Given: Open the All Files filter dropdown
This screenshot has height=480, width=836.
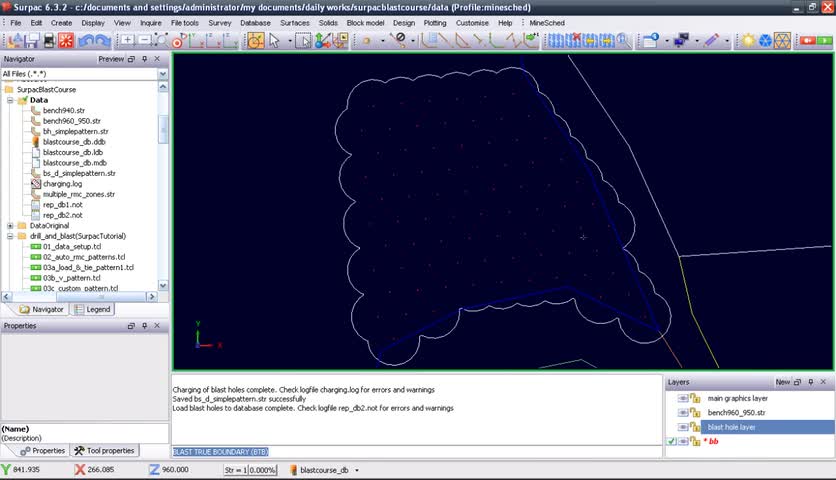Looking at the screenshot, I should [x=163, y=74].
